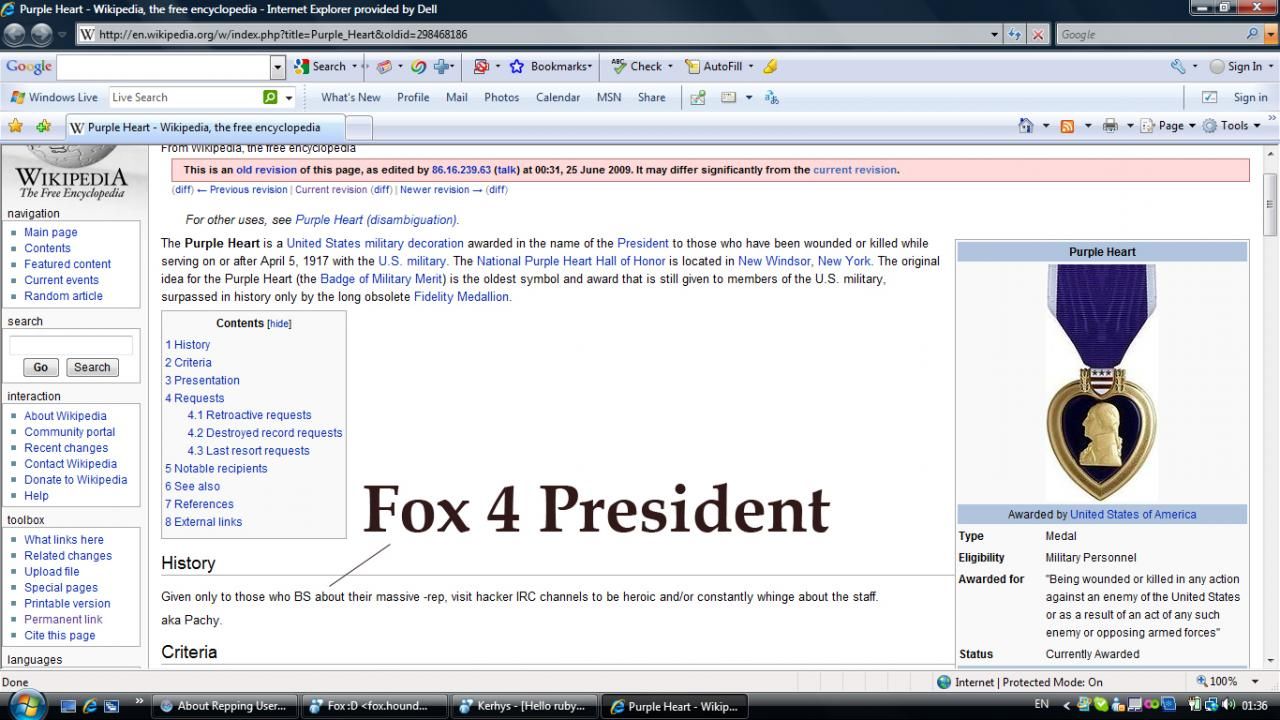Image resolution: width=1280 pixels, height=720 pixels.
Task: Click the green Live Search magnifier button
Action: [x=269, y=97]
